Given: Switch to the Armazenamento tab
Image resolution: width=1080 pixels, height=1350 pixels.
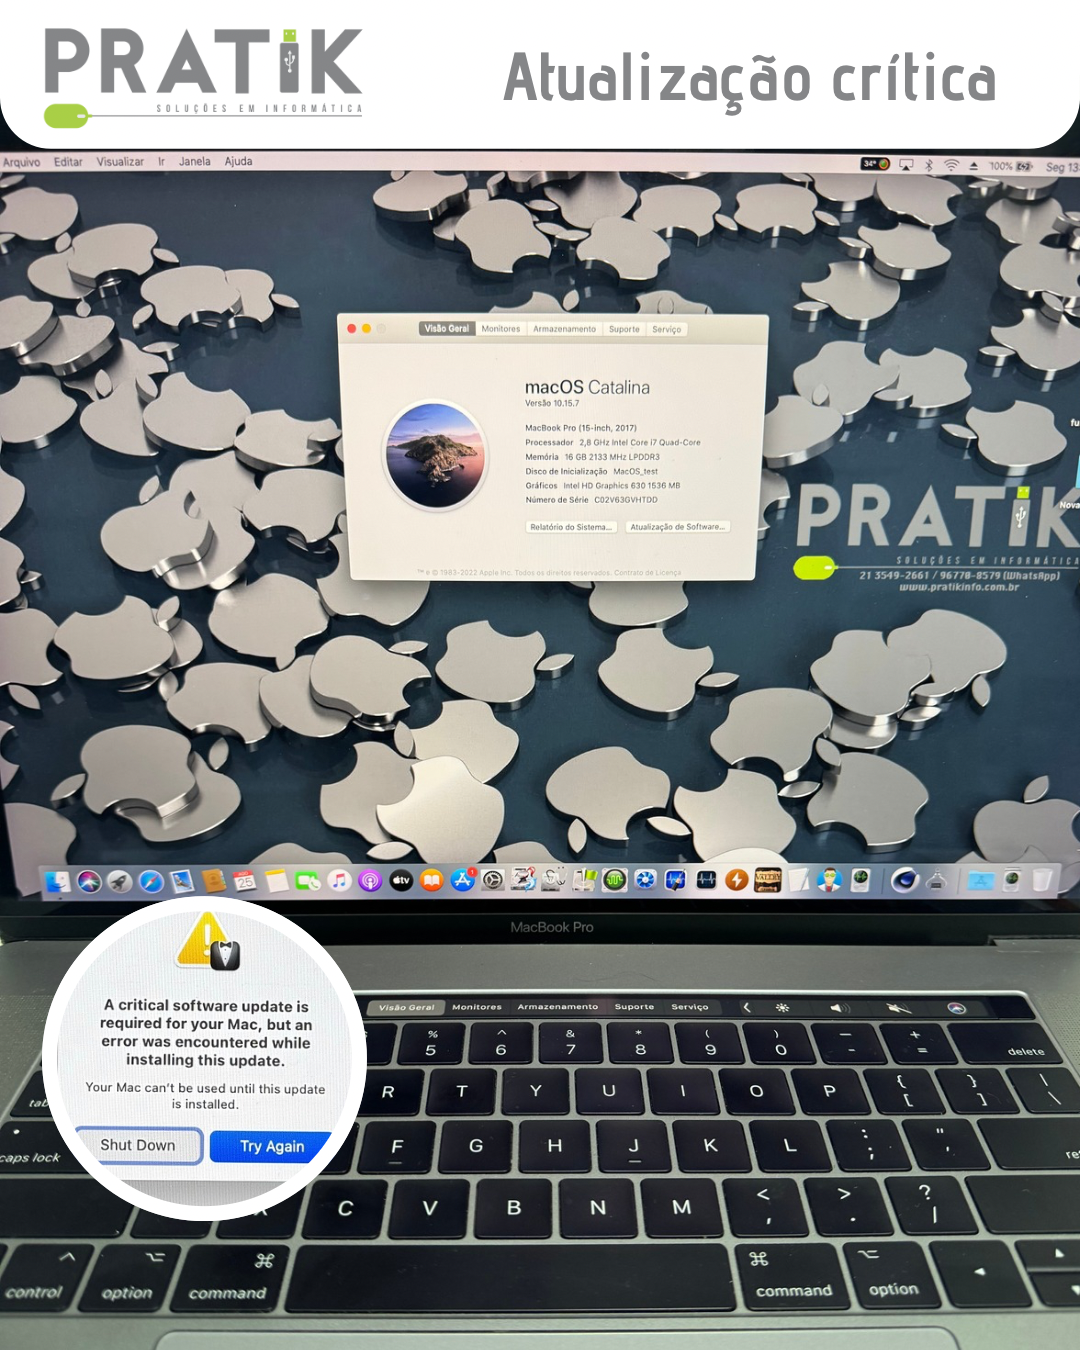Looking at the screenshot, I should pyautogui.click(x=564, y=329).
